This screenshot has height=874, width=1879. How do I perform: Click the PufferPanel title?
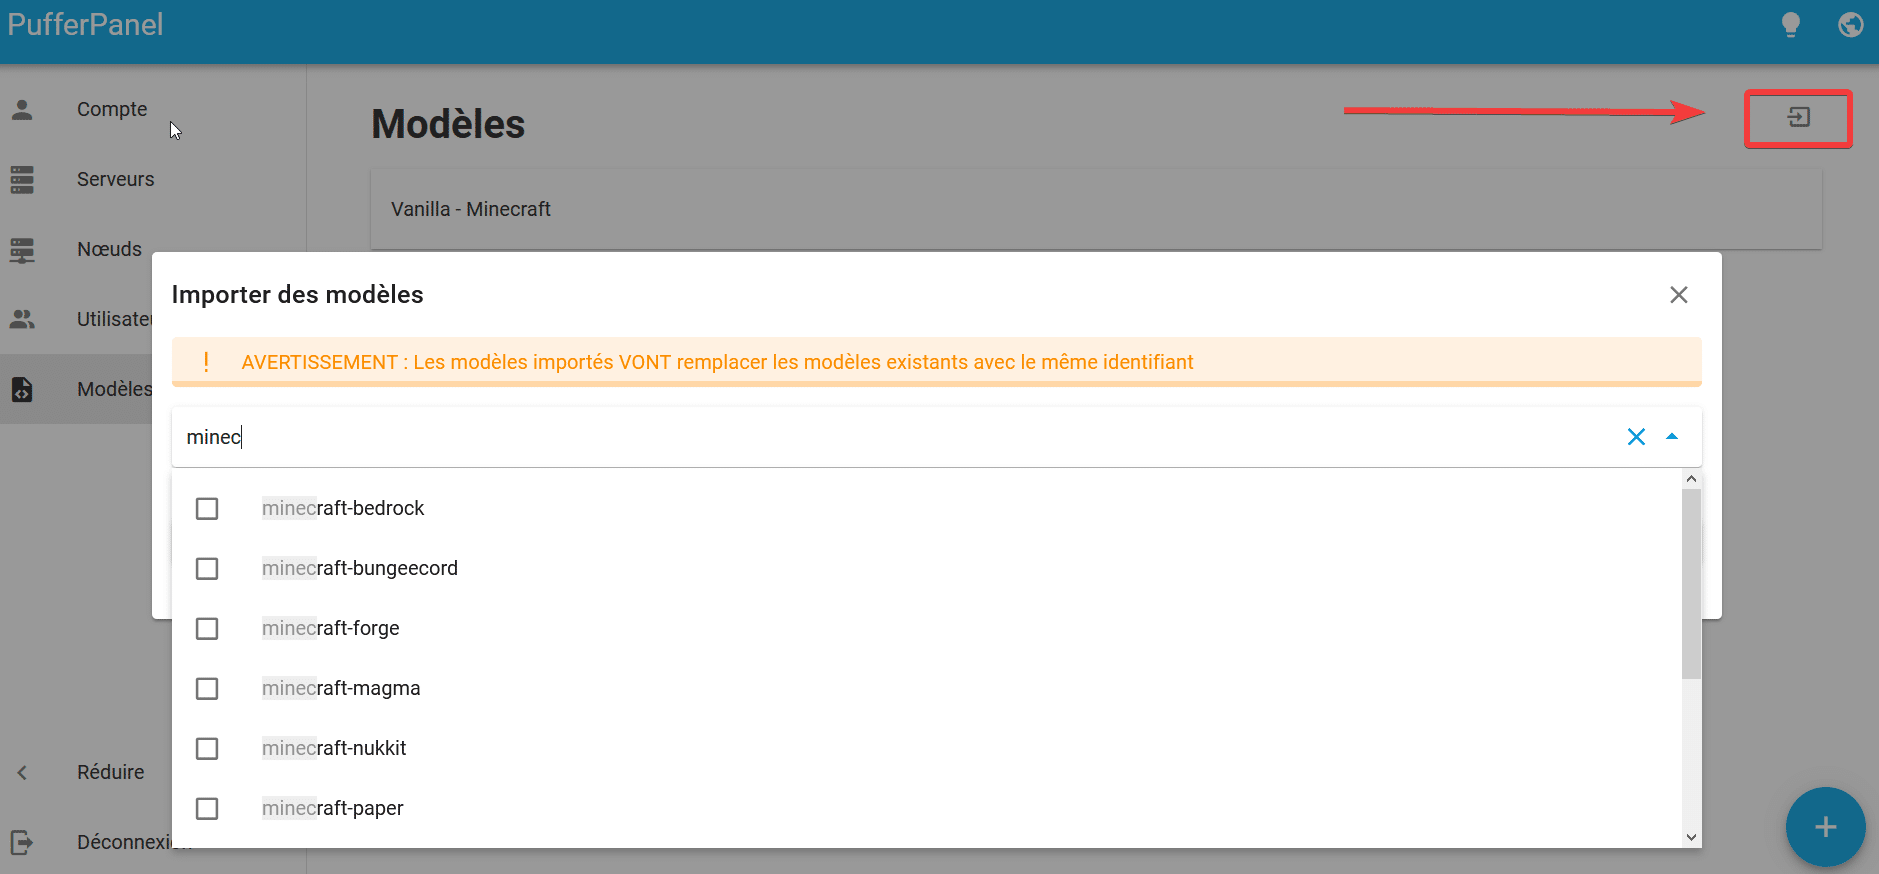(x=85, y=25)
